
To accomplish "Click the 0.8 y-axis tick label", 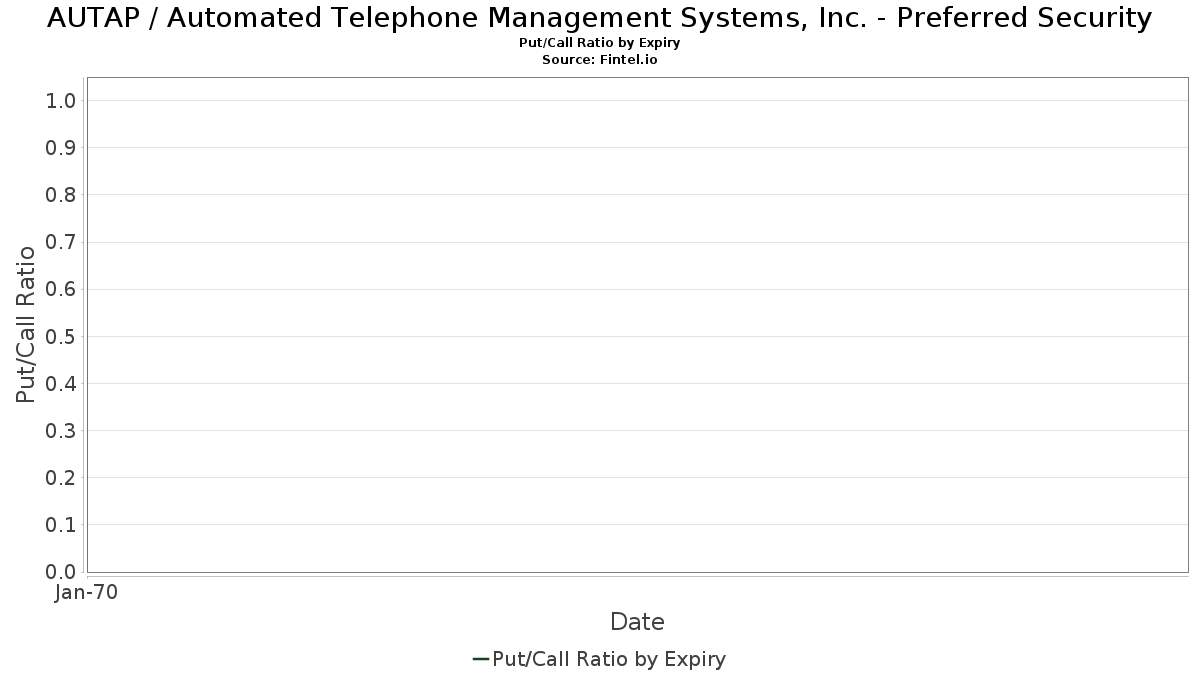I will [61, 195].
